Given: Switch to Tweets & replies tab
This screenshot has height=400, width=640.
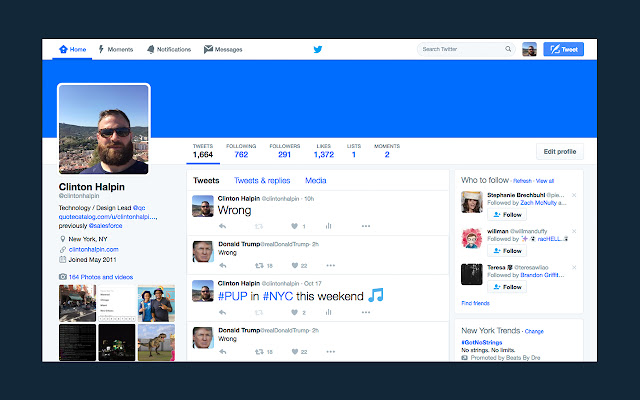Looking at the screenshot, I should [x=262, y=181].
